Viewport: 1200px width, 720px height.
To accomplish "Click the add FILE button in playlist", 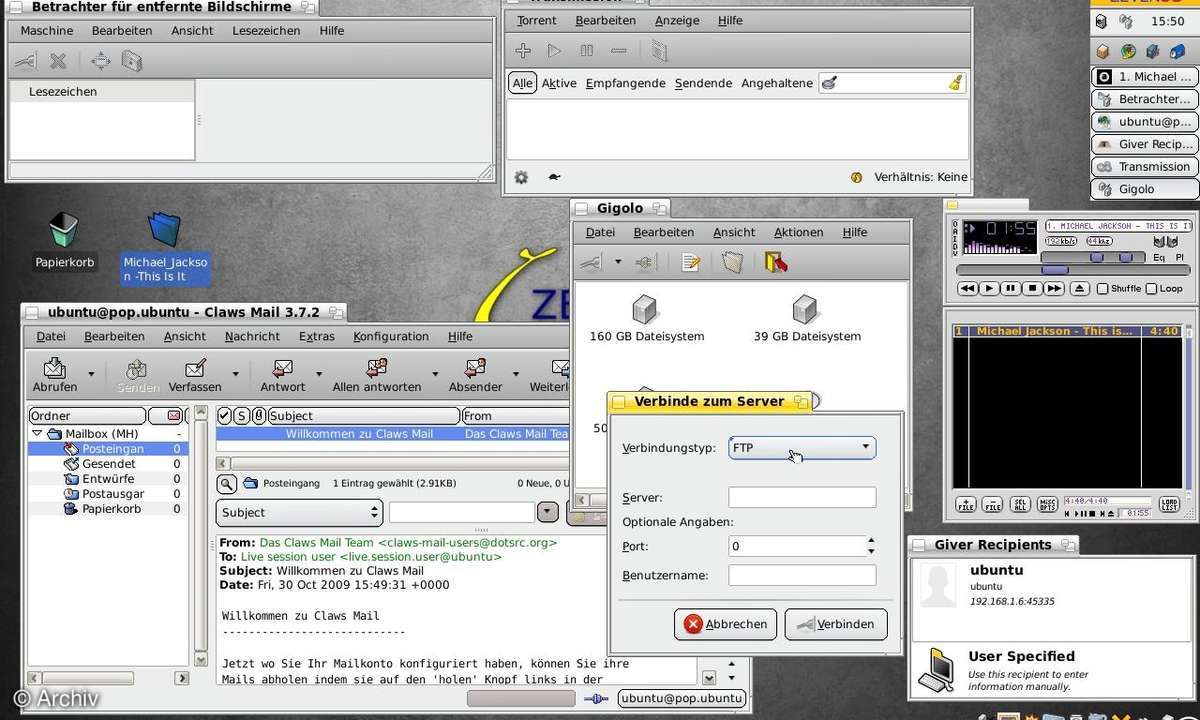I will (966, 505).
